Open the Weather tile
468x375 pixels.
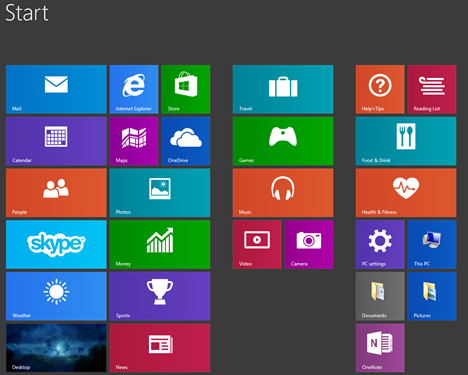click(x=56, y=296)
